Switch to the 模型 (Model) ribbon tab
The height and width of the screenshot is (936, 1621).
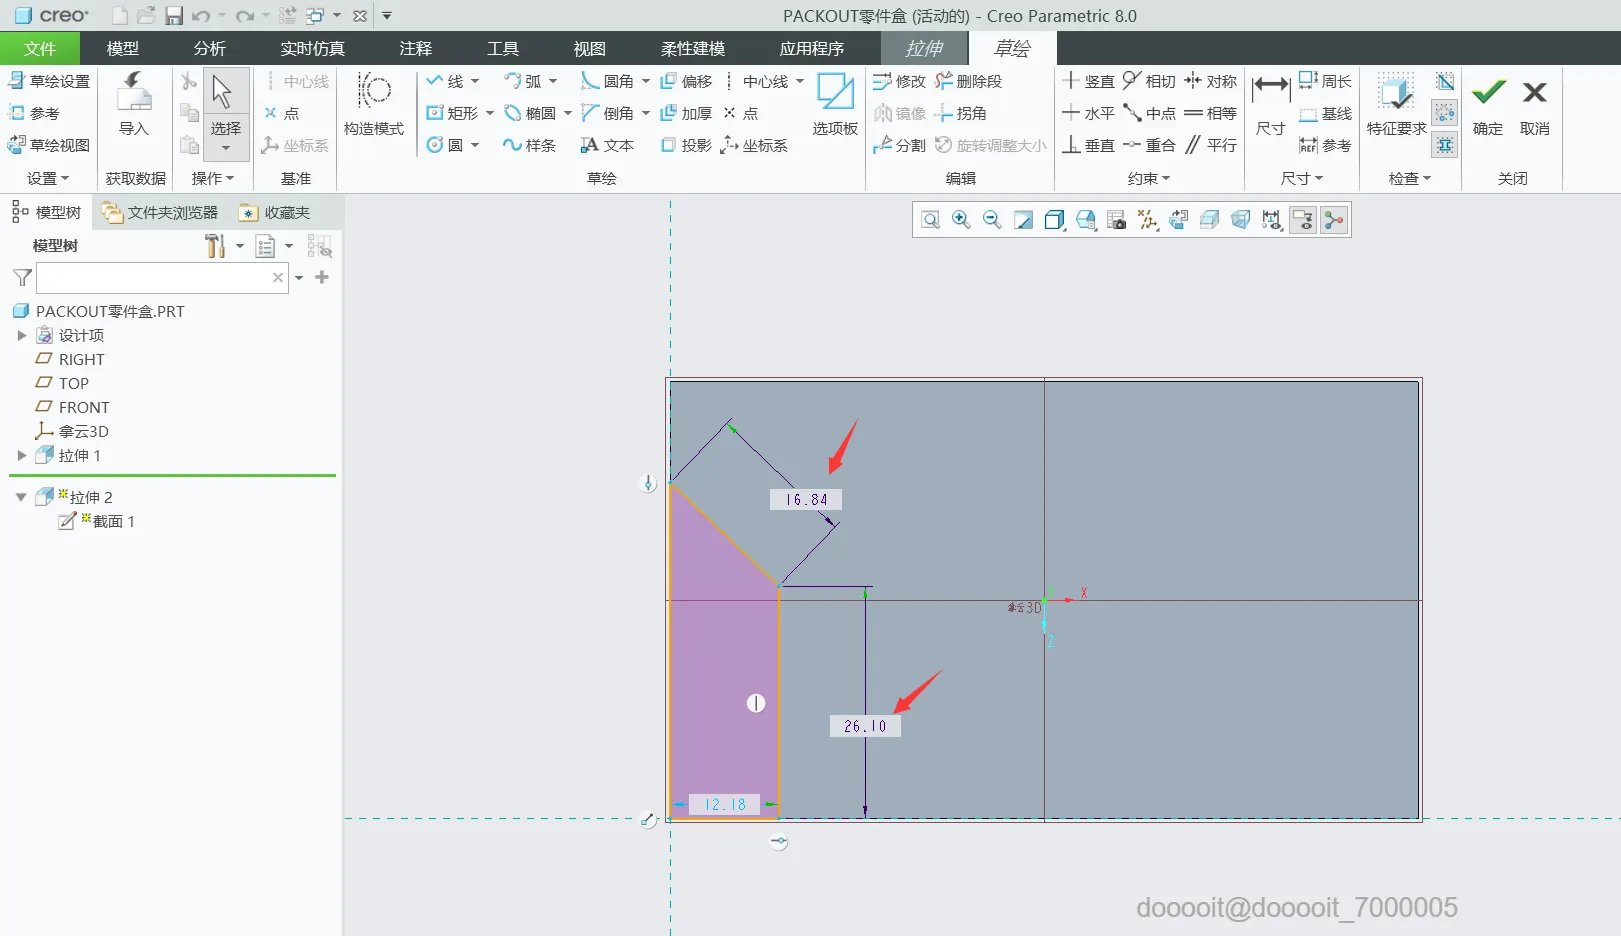(123, 48)
